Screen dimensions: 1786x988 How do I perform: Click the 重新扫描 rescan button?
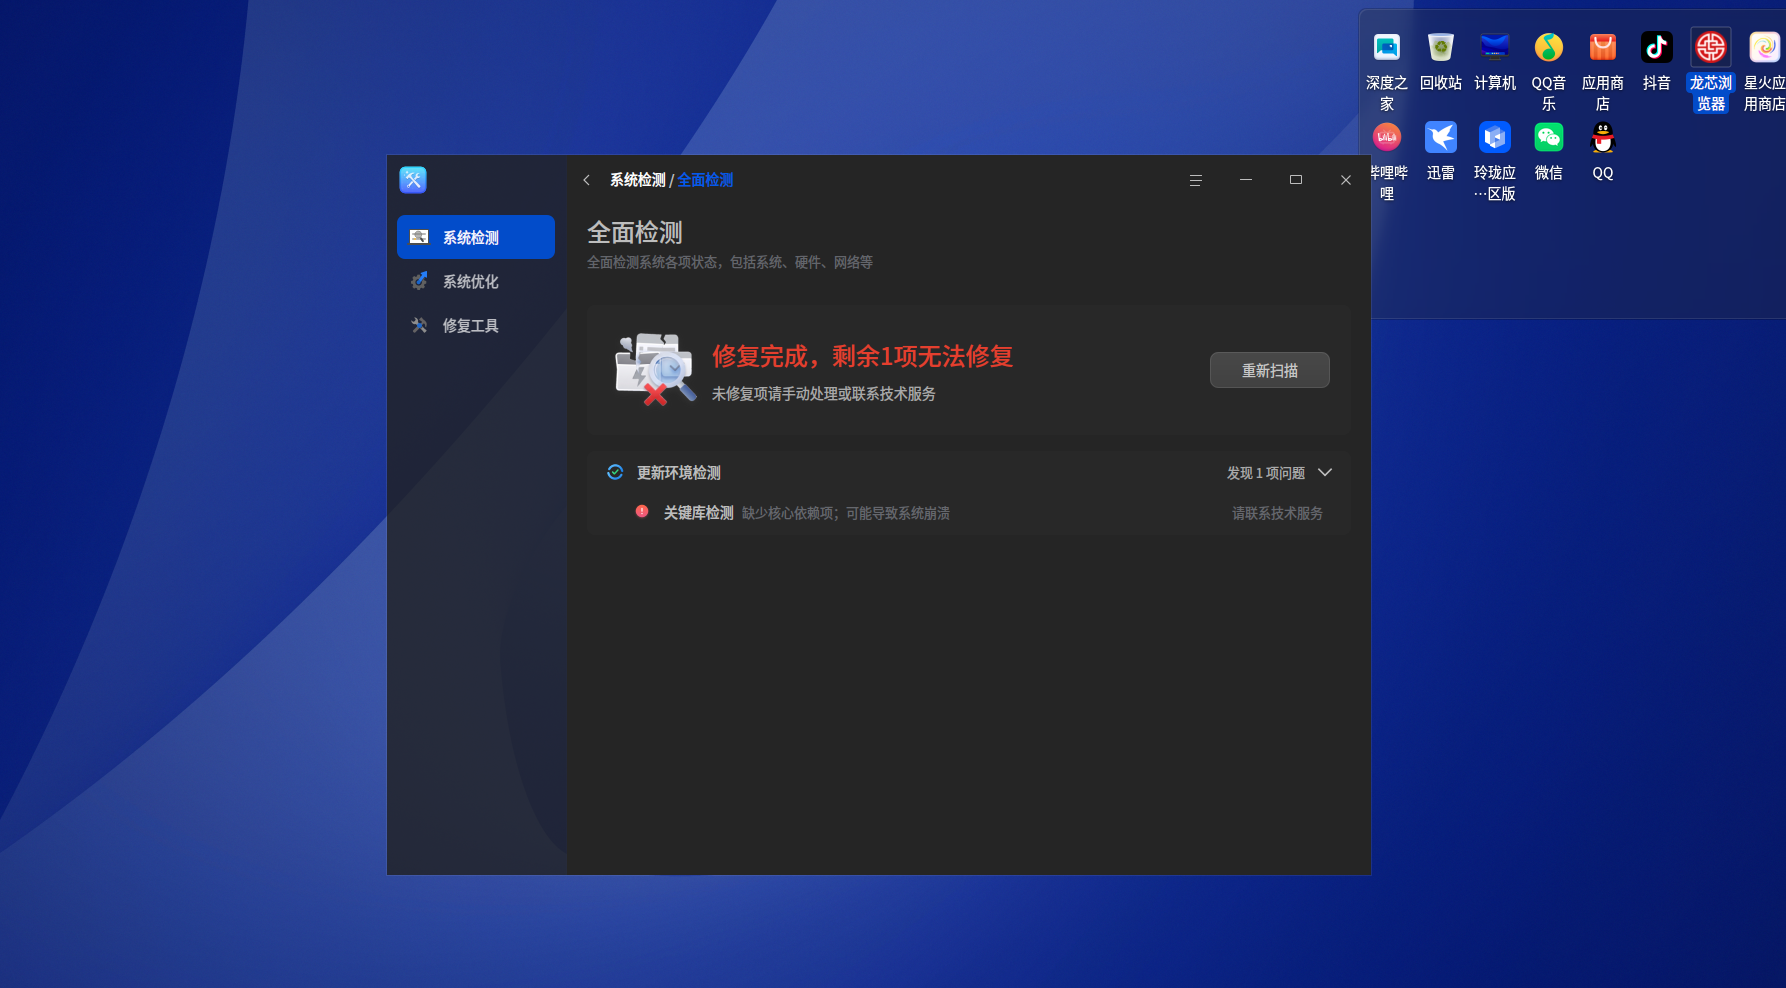(1270, 370)
